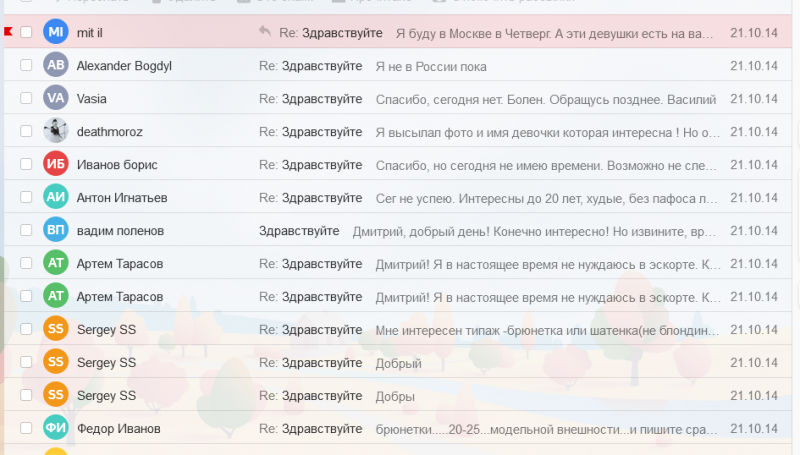Select the Антон Игнатьев email checkbox
The height and width of the screenshot is (455, 800).
[26, 197]
